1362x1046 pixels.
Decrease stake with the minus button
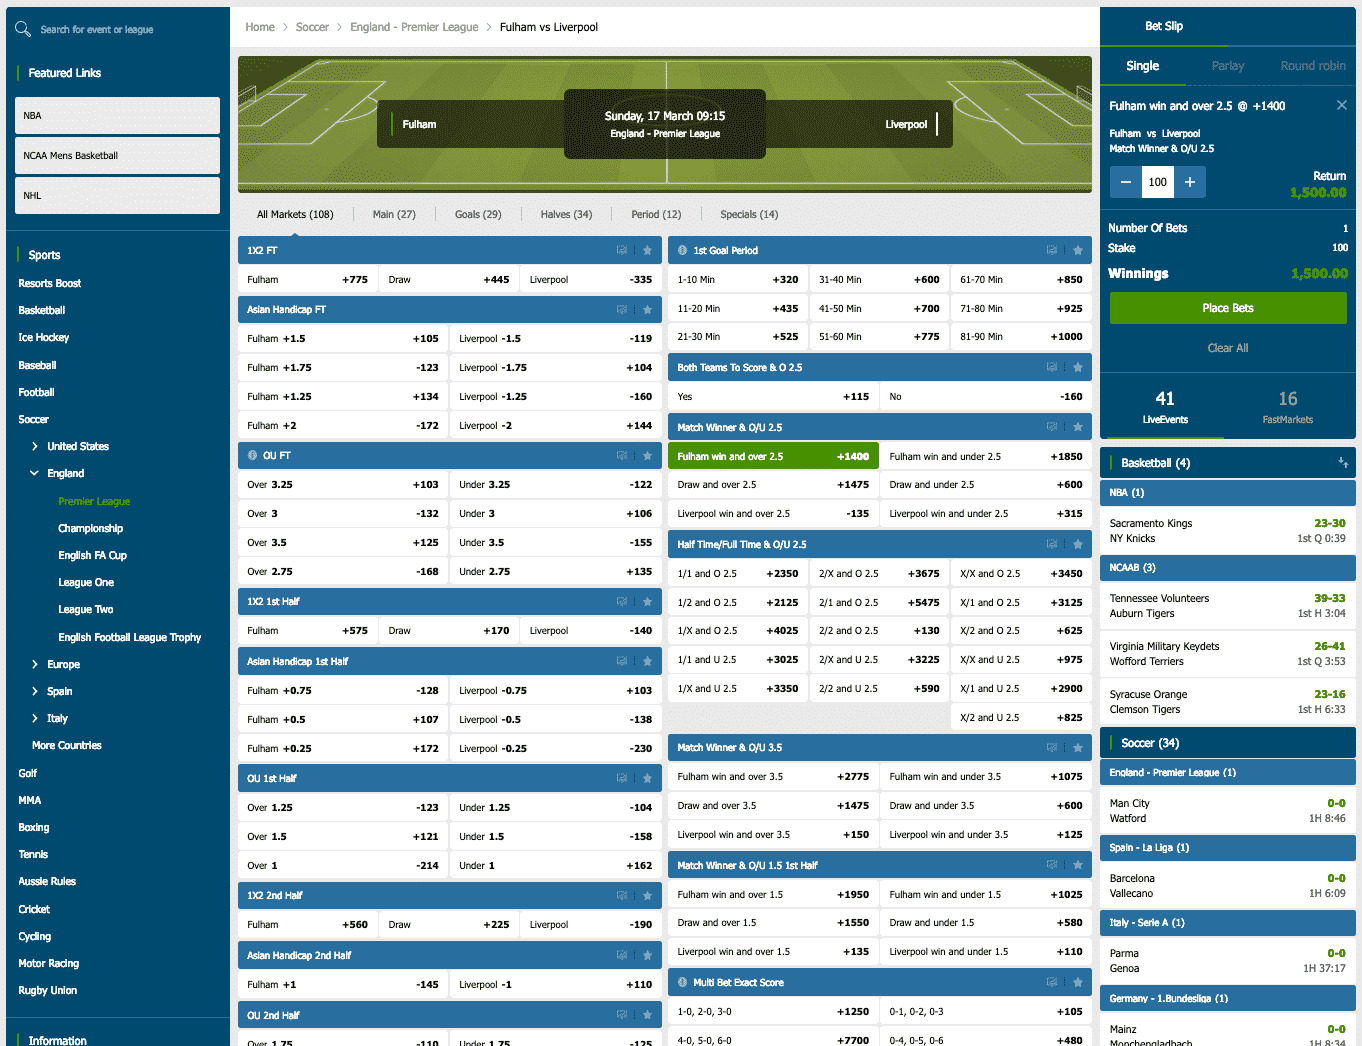click(1126, 182)
